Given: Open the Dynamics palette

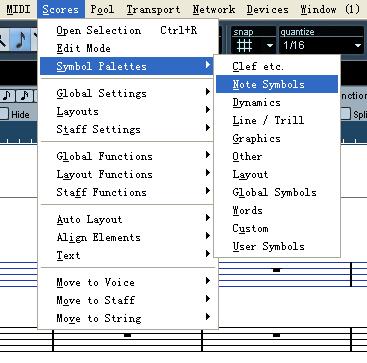Looking at the screenshot, I should 277,102.
